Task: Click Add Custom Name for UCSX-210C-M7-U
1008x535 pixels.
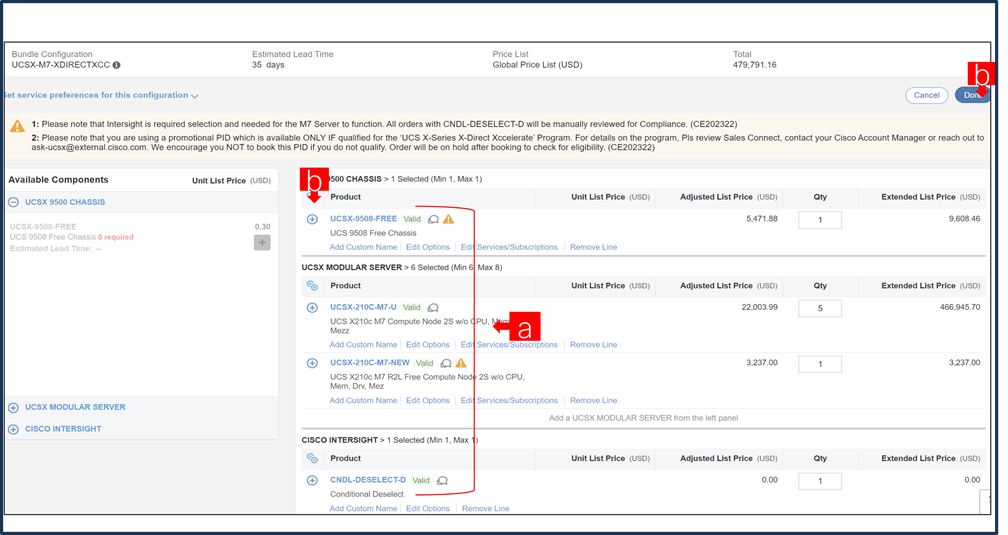Action: click(x=363, y=345)
